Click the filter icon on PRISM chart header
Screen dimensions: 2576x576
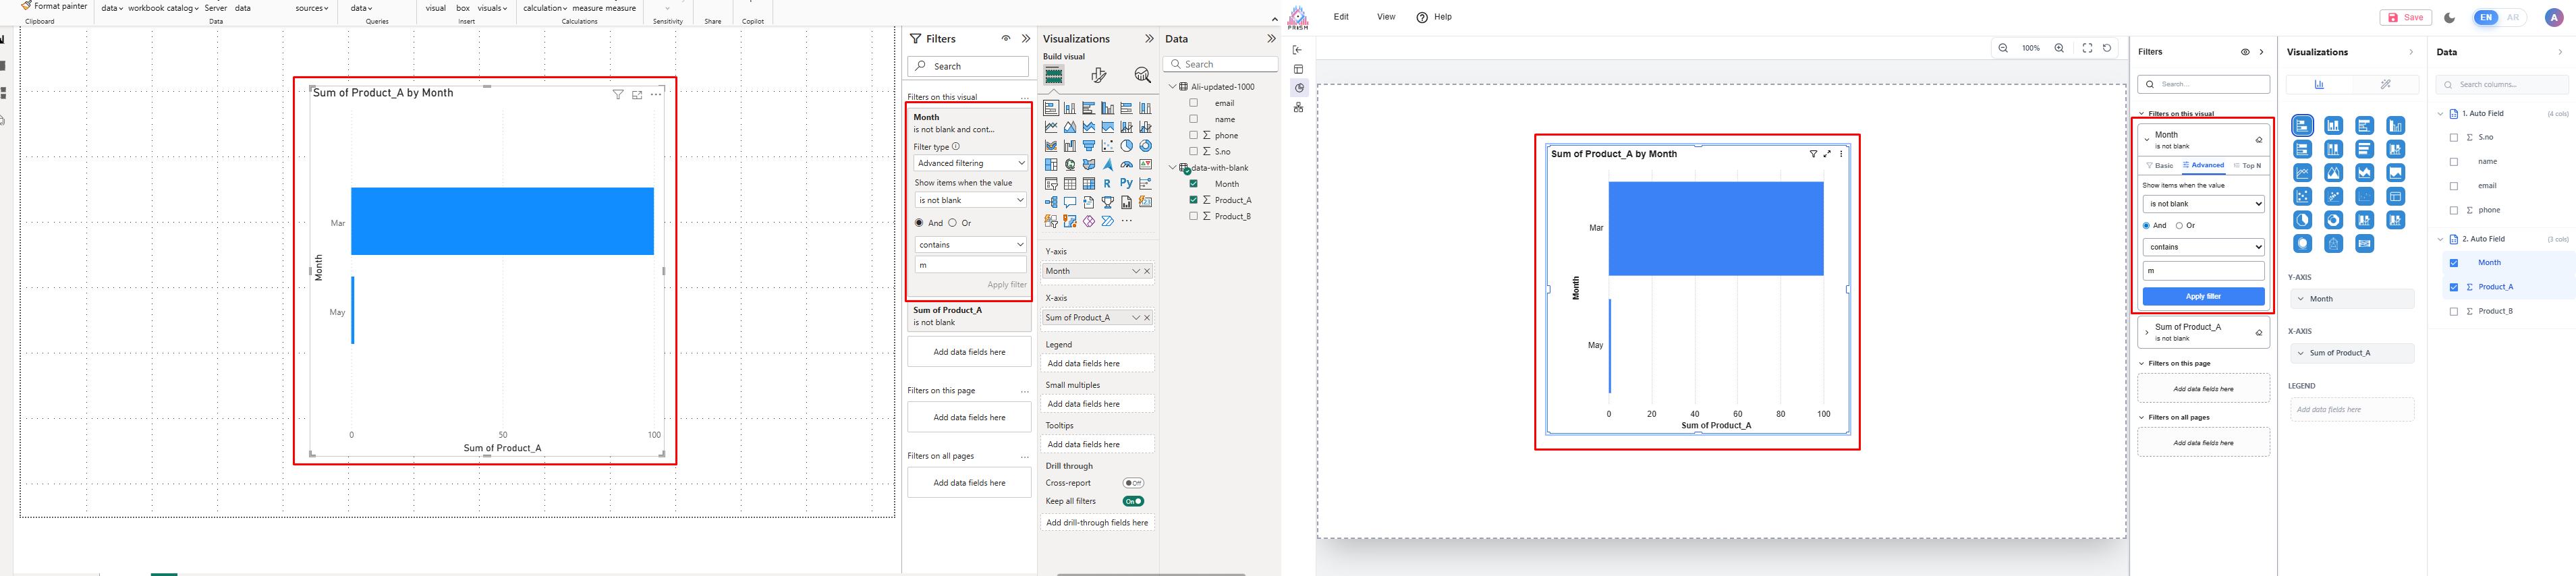tap(1813, 154)
